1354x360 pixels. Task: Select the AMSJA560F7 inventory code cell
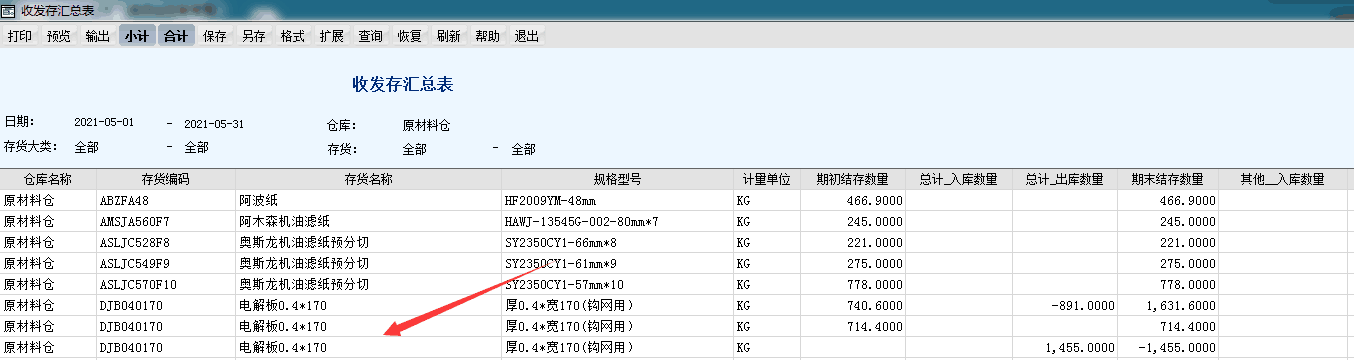point(165,222)
